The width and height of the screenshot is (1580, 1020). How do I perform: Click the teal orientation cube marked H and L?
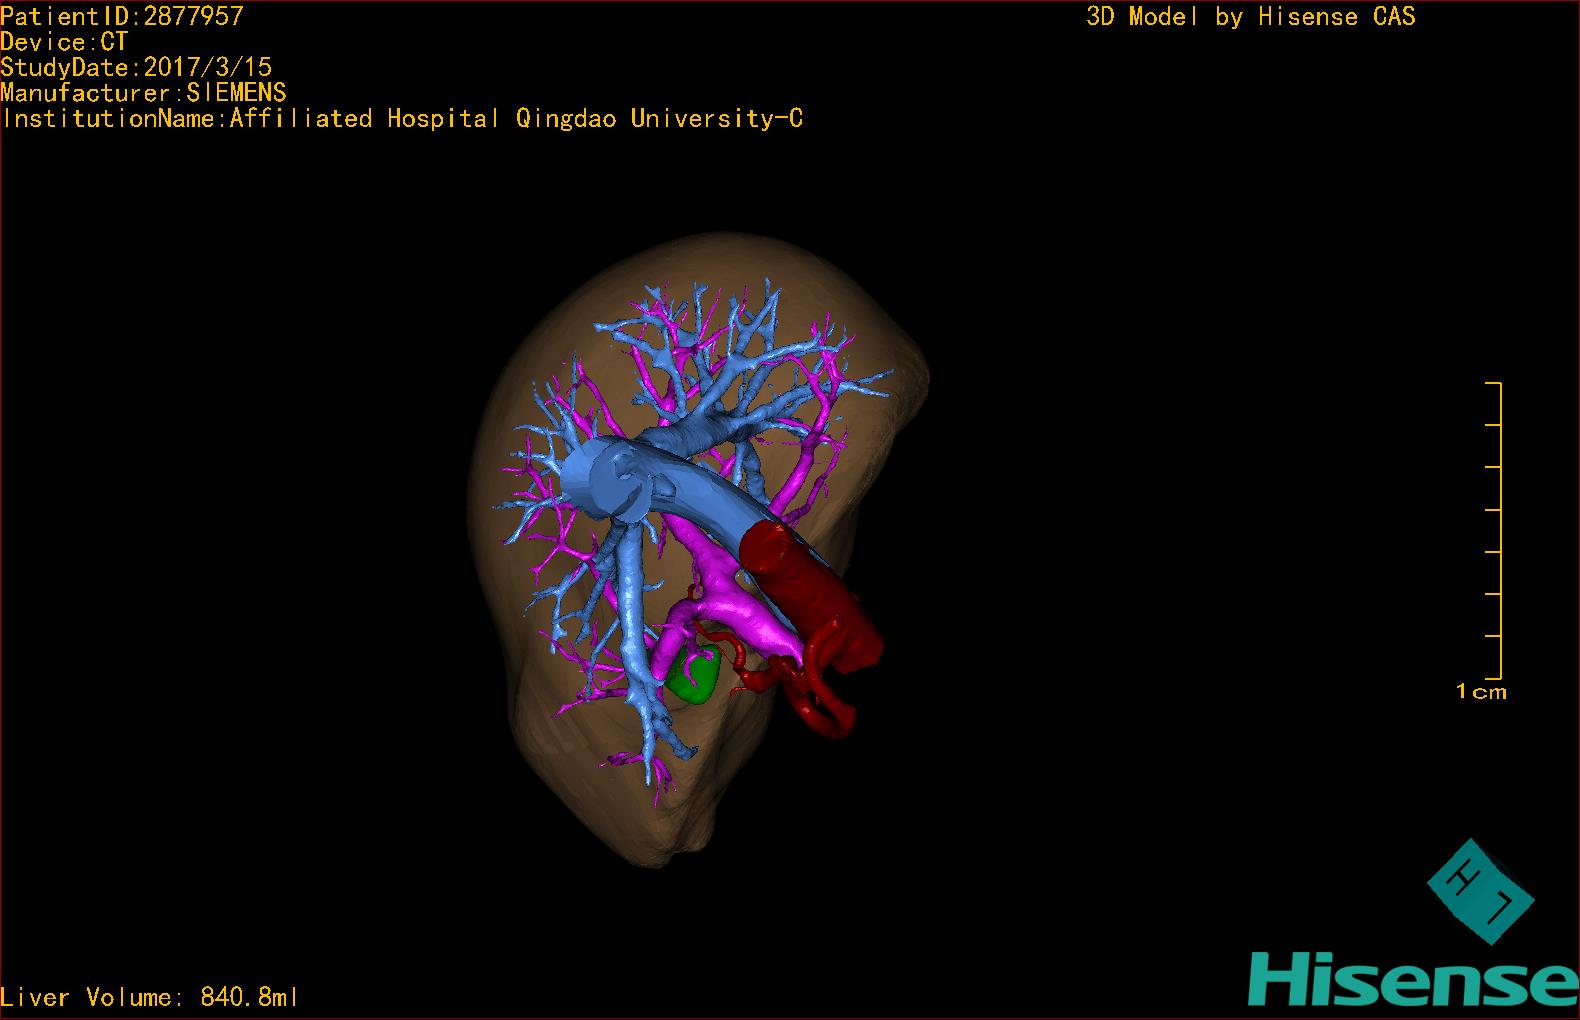coord(1479,891)
